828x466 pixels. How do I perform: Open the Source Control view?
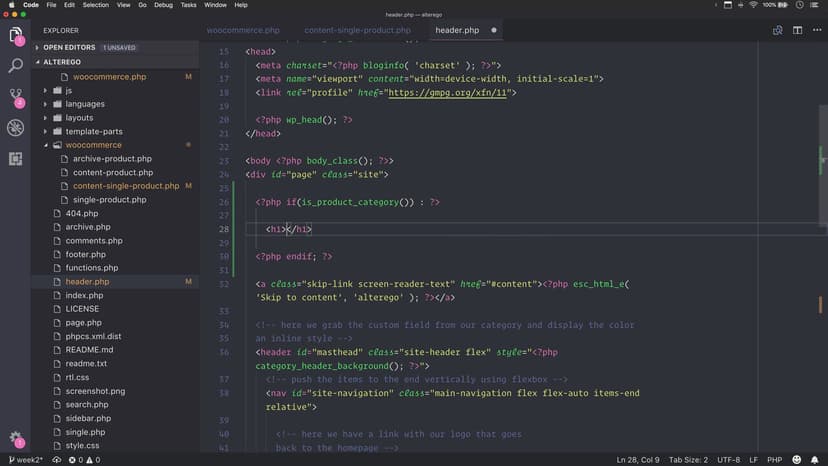(x=16, y=97)
